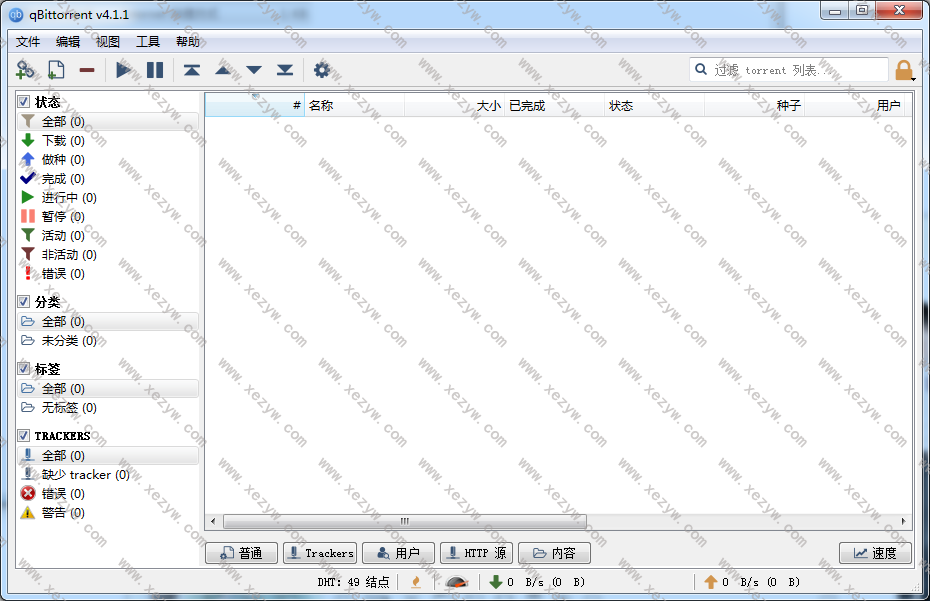Move torrent to bottom of queue
The height and width of the screenshot is (601, 930).
point(285,70)
